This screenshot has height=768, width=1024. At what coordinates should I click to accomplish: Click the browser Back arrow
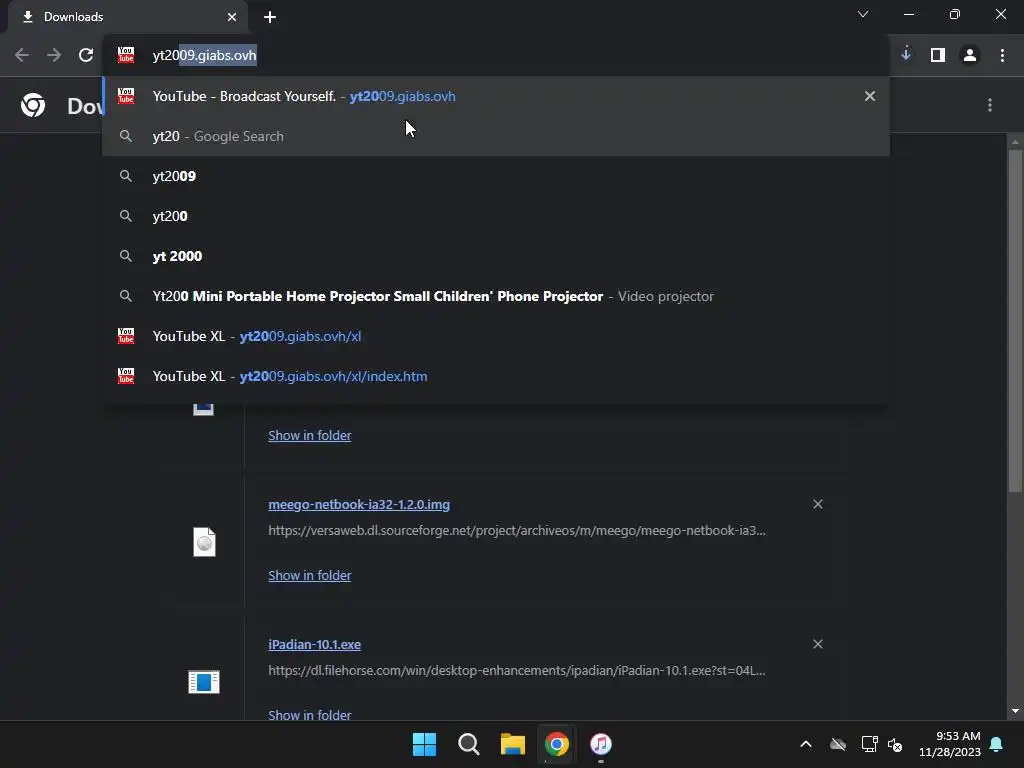(x=22, y=56)
